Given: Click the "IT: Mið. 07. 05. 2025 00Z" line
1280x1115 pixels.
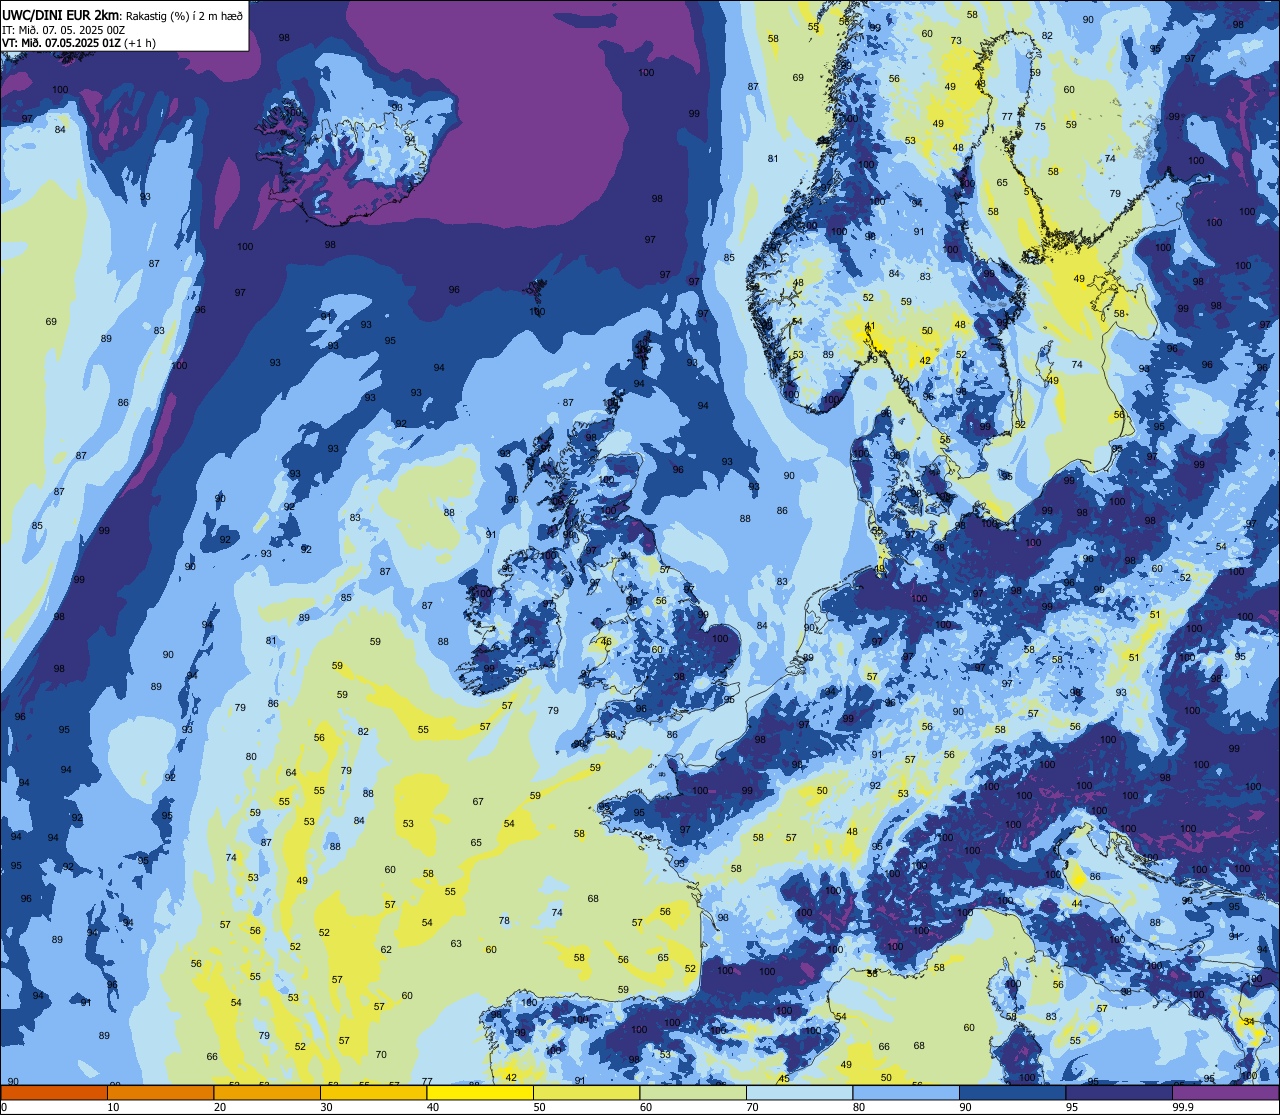Looking at the screenshot, I should tap(63, 29).
